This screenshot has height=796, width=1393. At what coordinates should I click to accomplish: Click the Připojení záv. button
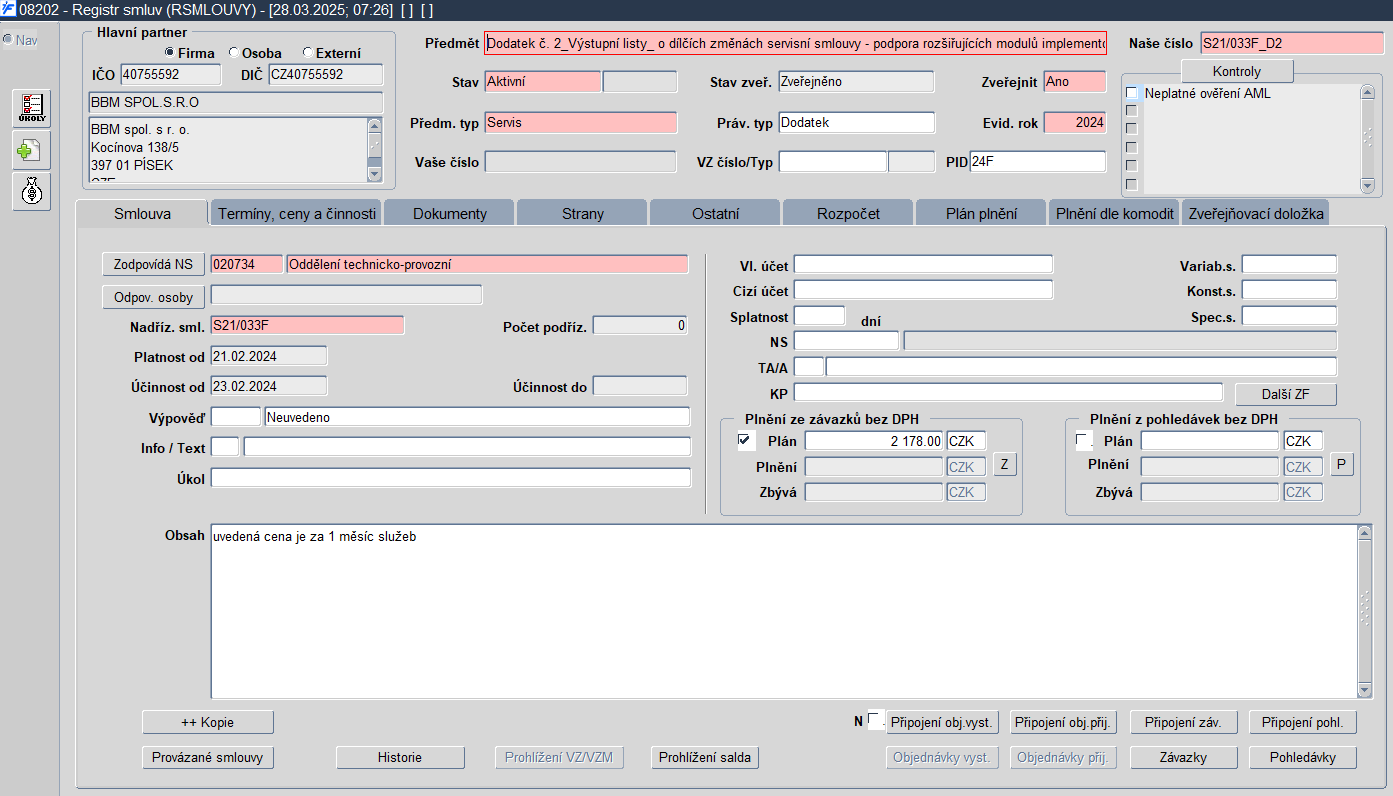coord(1183,722)
